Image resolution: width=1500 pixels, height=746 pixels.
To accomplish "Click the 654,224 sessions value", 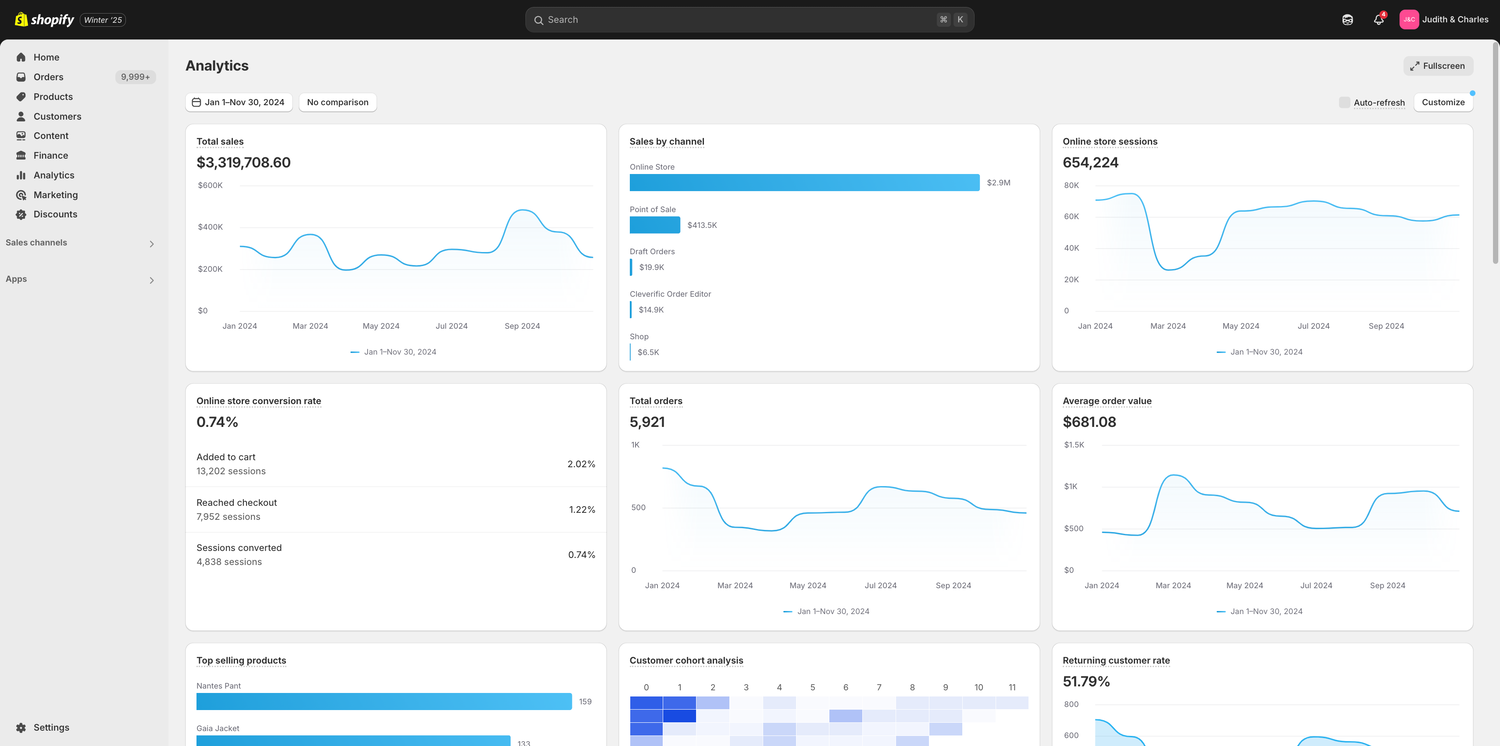I will [1090, 163].
